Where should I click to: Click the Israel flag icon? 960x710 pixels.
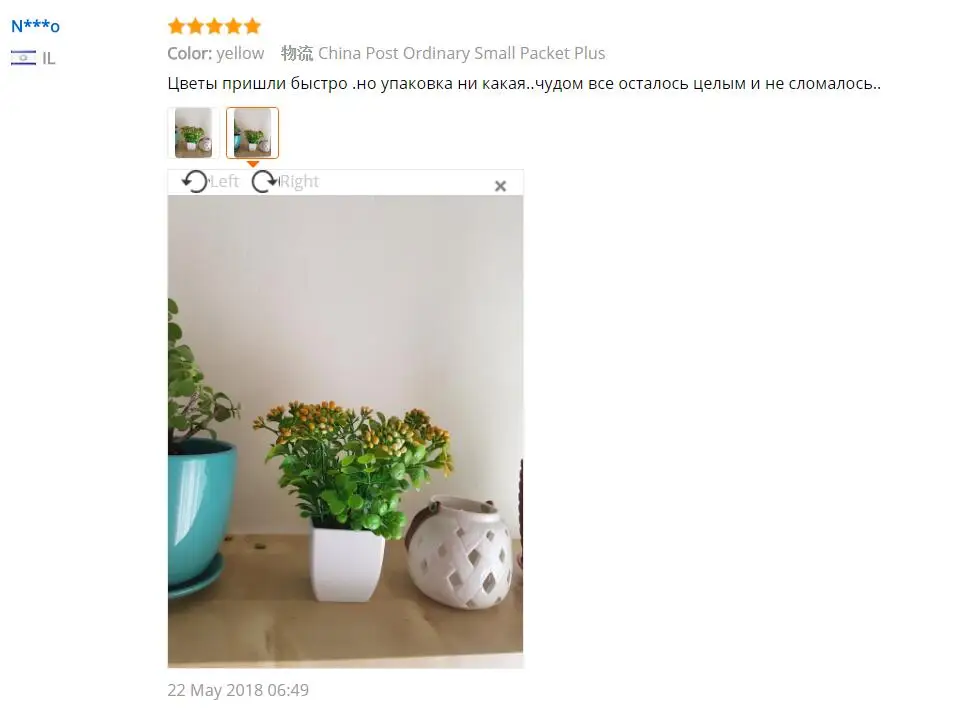pos(23,58)
